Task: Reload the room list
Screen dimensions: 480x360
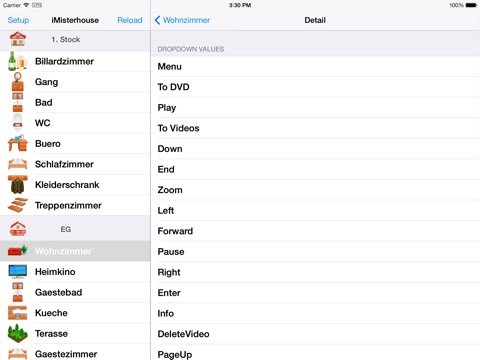Action: click(x=130, y=20)
